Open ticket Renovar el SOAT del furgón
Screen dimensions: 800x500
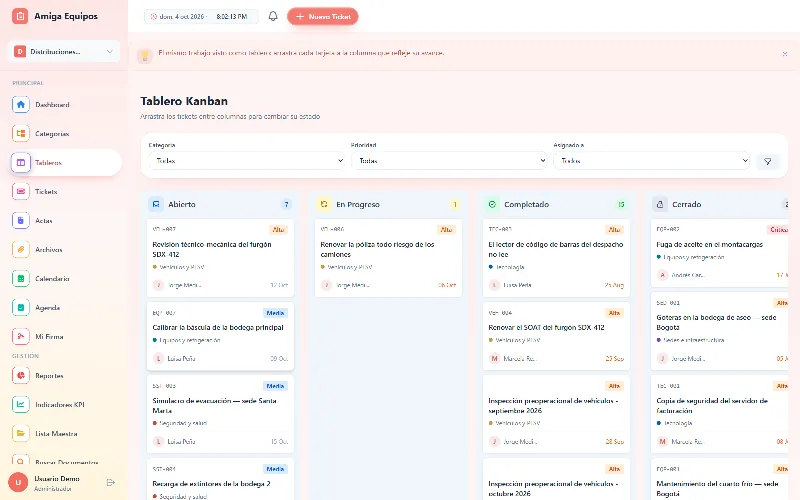[x=556, y=336]
